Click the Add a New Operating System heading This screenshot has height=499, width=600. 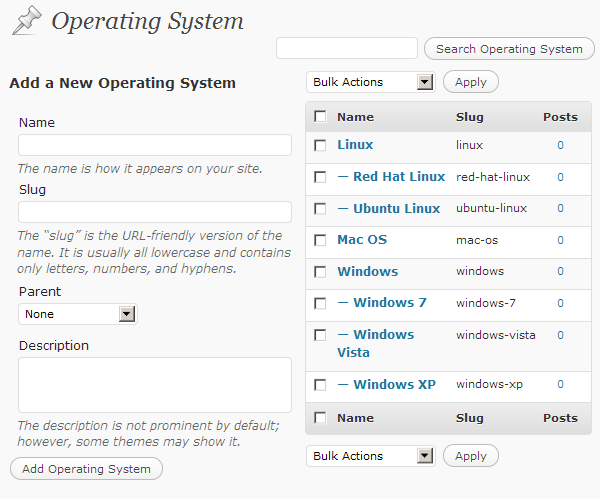coord(122,83)
